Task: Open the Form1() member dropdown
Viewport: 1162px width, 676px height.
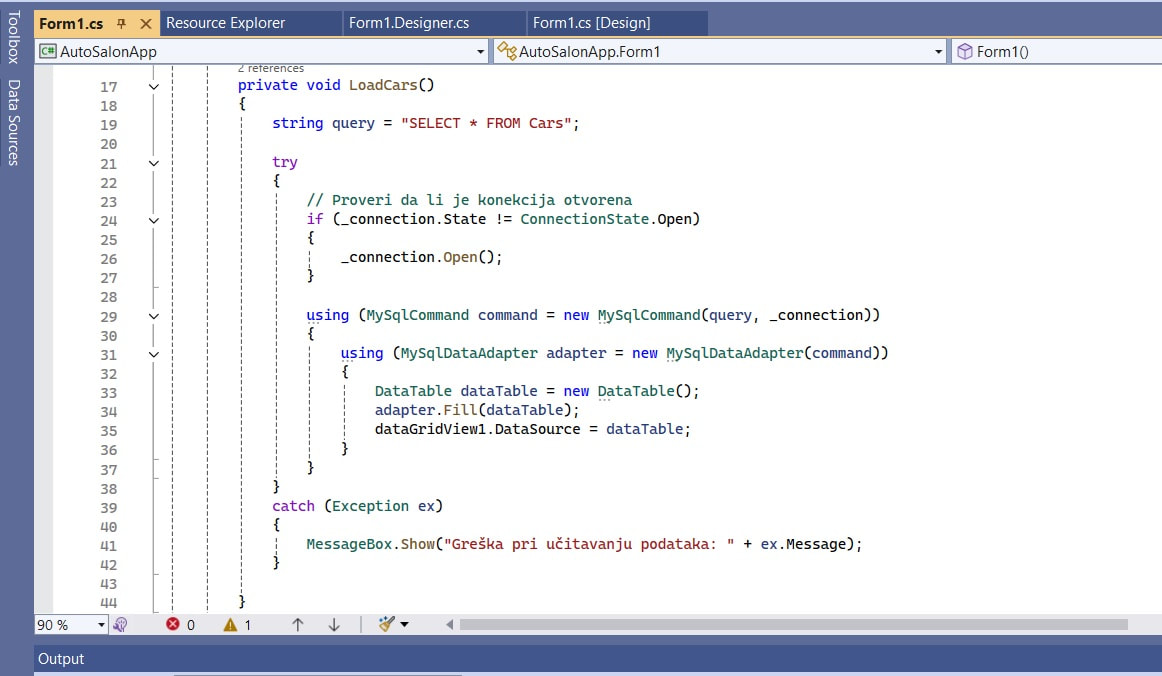Action: 1057,51
